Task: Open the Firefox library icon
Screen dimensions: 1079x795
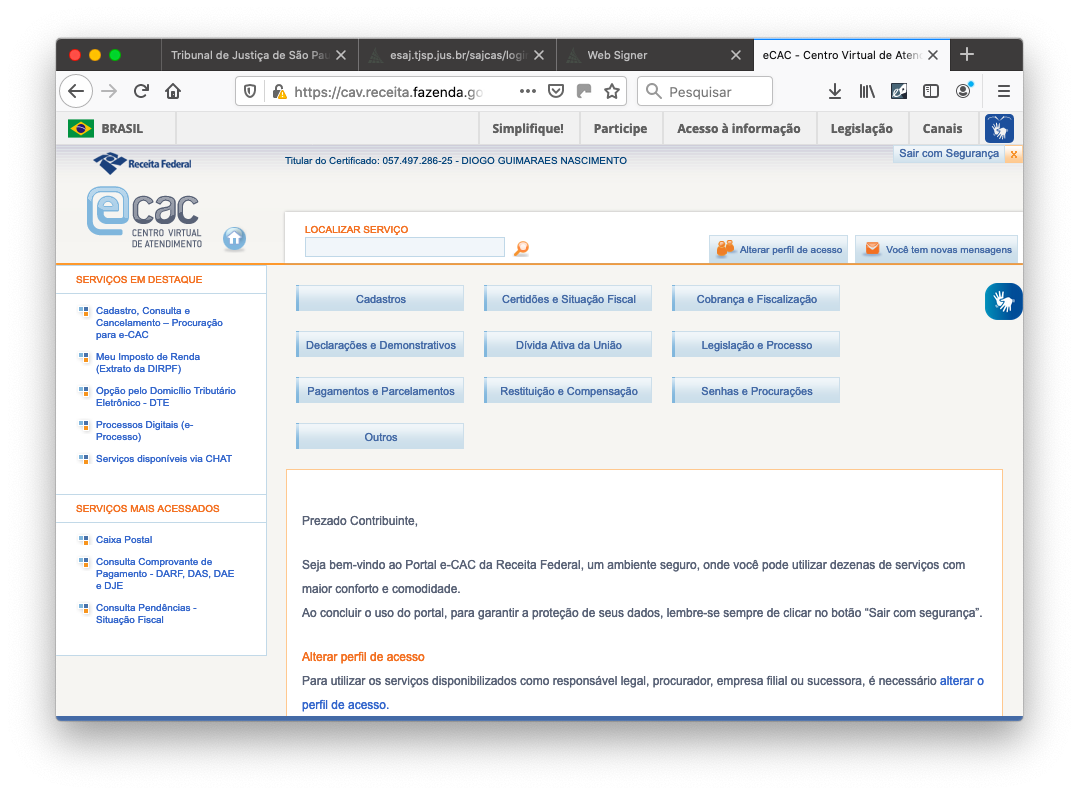Action: point(867,91)
